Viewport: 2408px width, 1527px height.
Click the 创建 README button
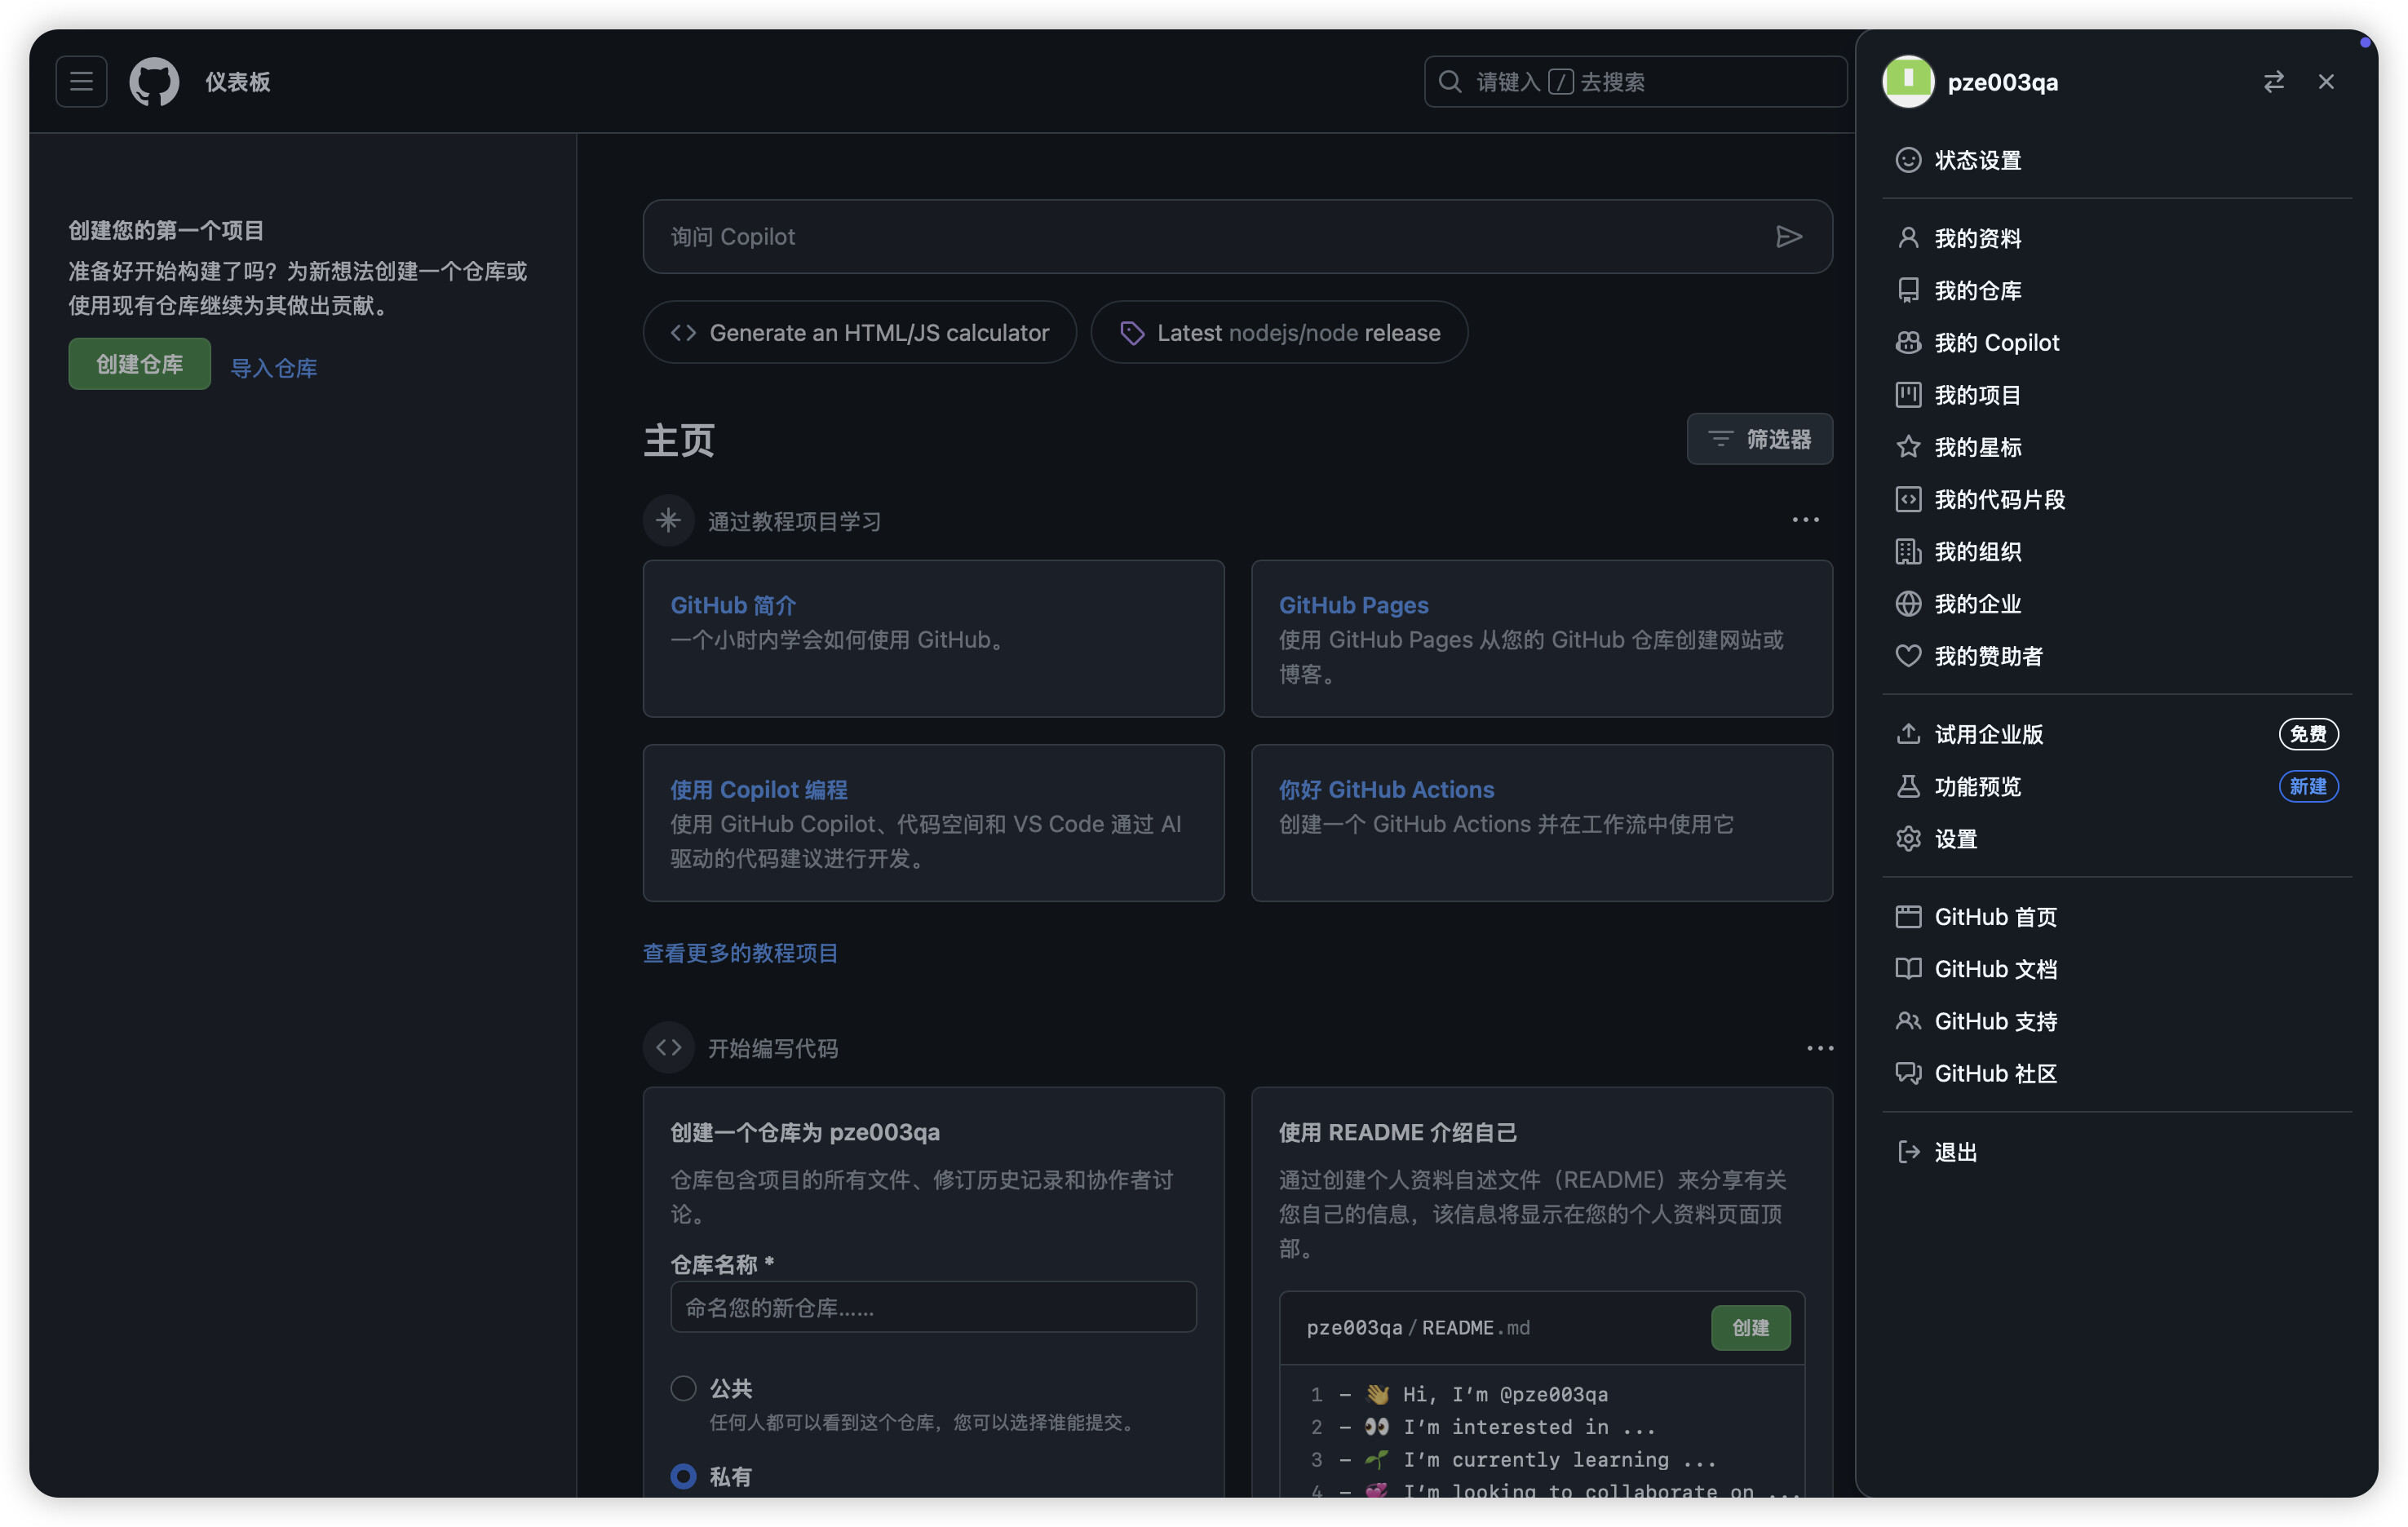1750,1328
